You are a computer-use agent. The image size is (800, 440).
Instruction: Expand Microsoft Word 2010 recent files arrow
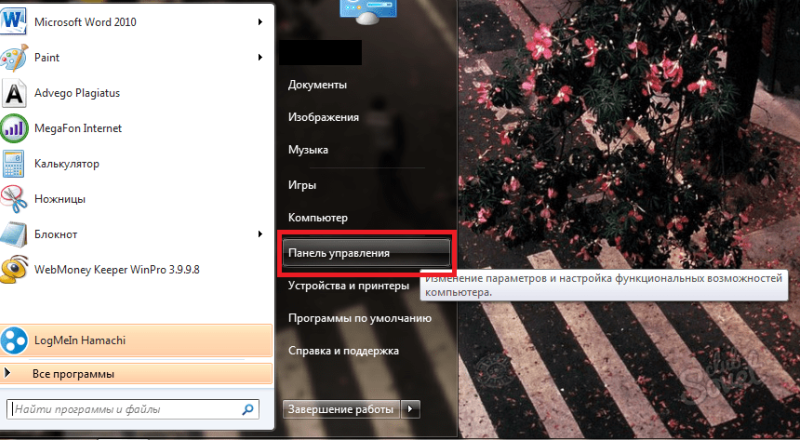coord(260,22)
